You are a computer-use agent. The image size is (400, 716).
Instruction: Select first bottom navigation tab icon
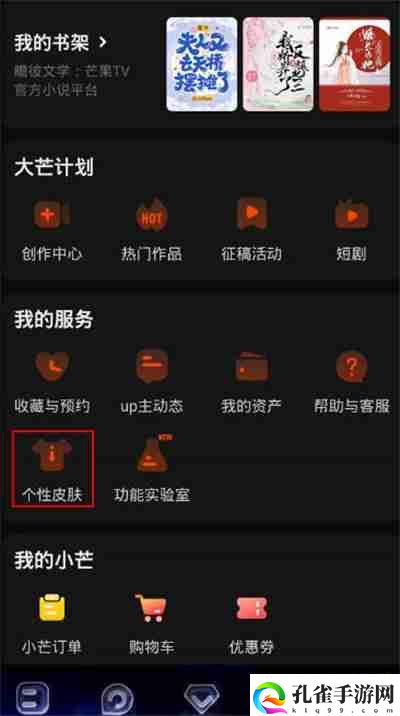click(33, 697)
